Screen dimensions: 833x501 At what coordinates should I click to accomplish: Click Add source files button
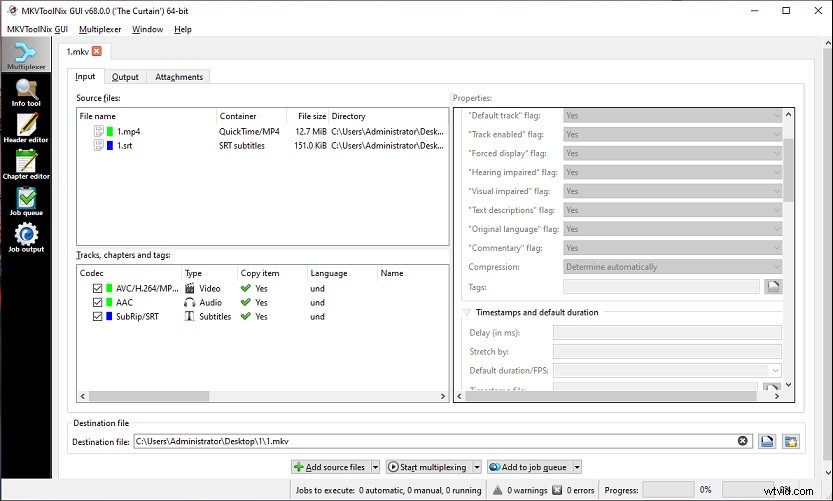(330, 467)
